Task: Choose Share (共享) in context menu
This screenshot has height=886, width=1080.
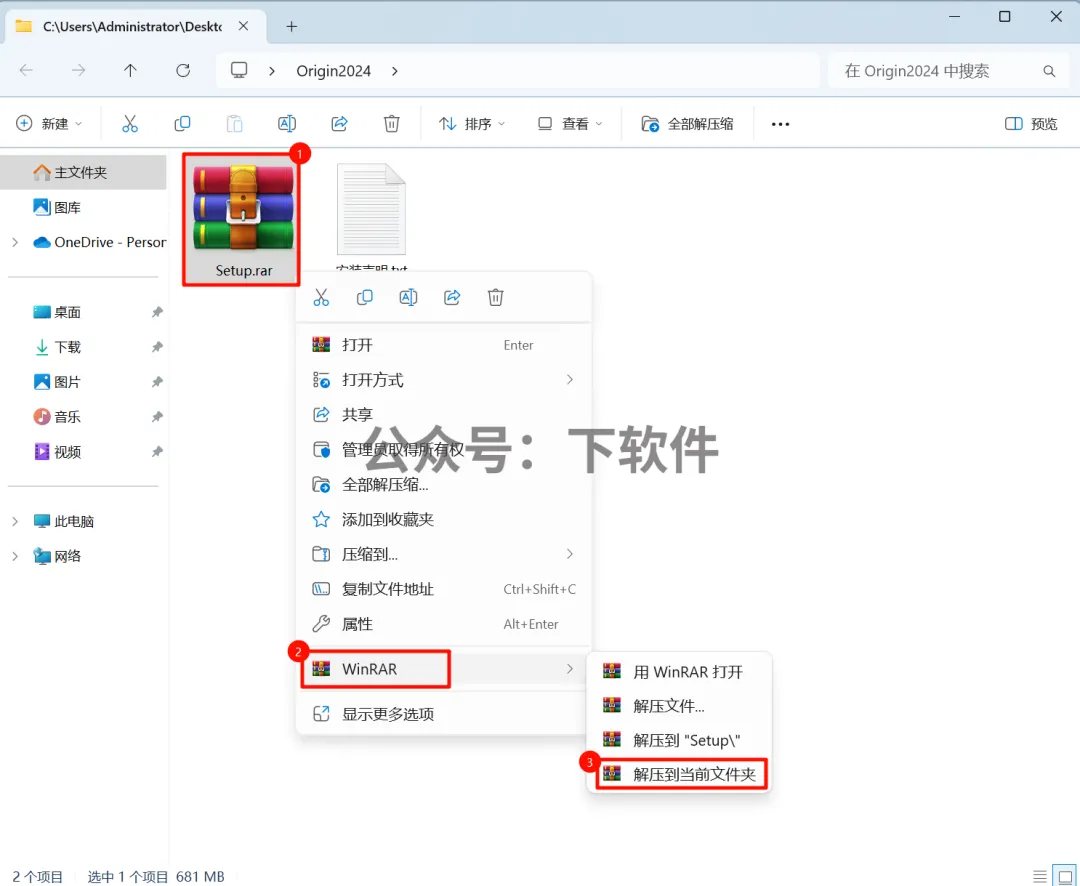Action: click(x=444, y=415)
